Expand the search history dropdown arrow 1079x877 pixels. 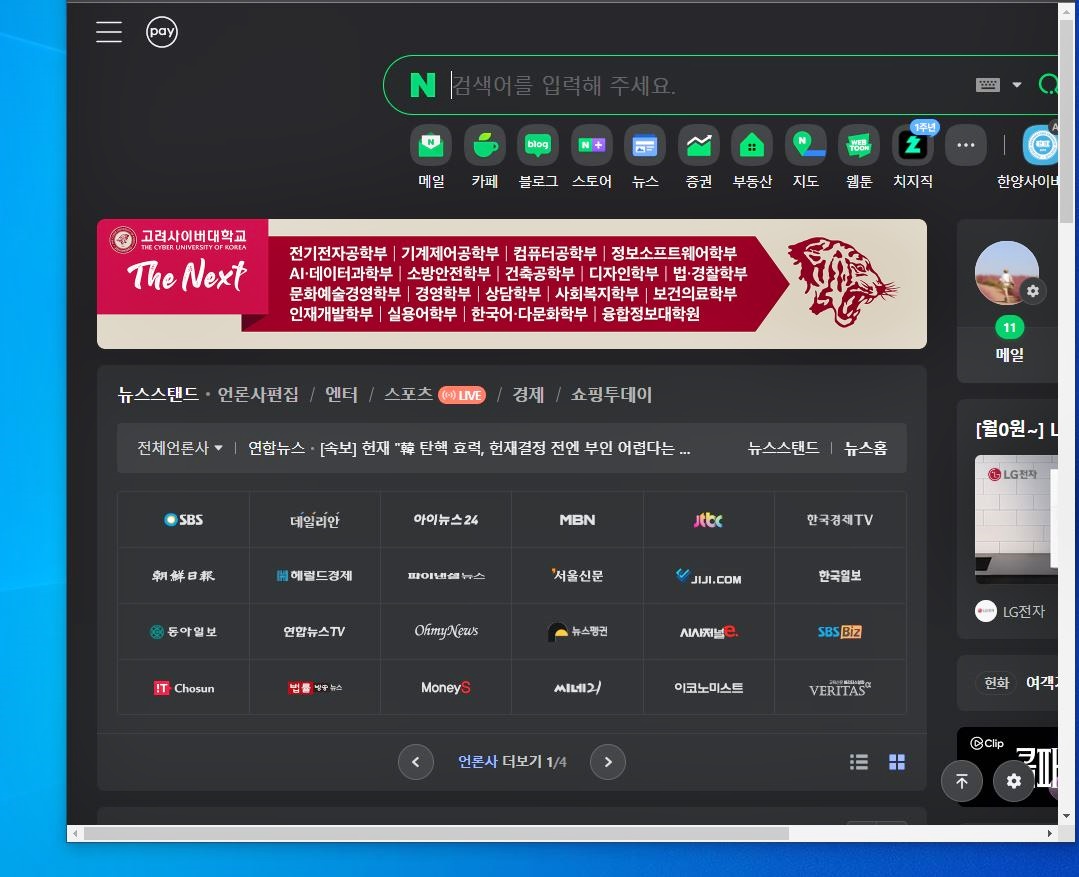coord(1016,85)
